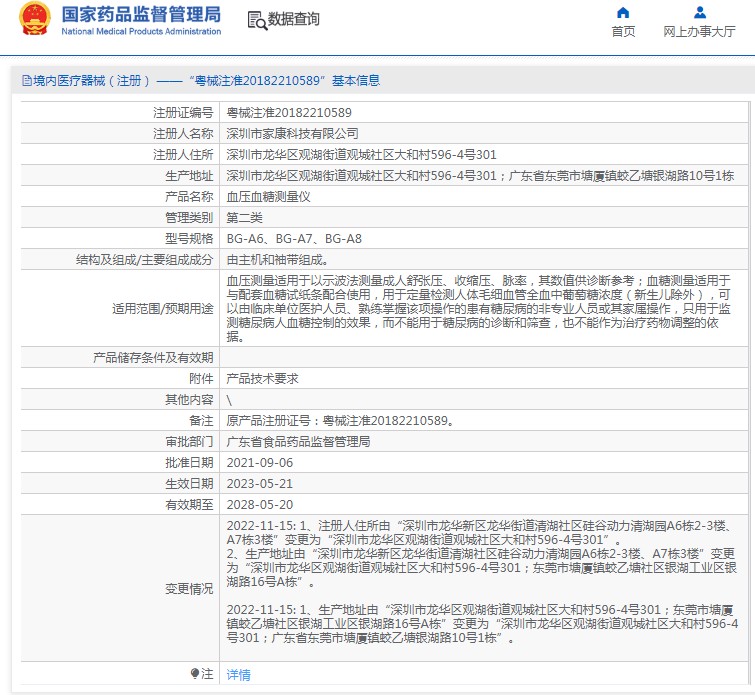Image resolution: width=755 pixels, height=695 pixels.
Task: Select the registrant name 深圳市家康科技有限公司
Action: click(x=292, y=133)
